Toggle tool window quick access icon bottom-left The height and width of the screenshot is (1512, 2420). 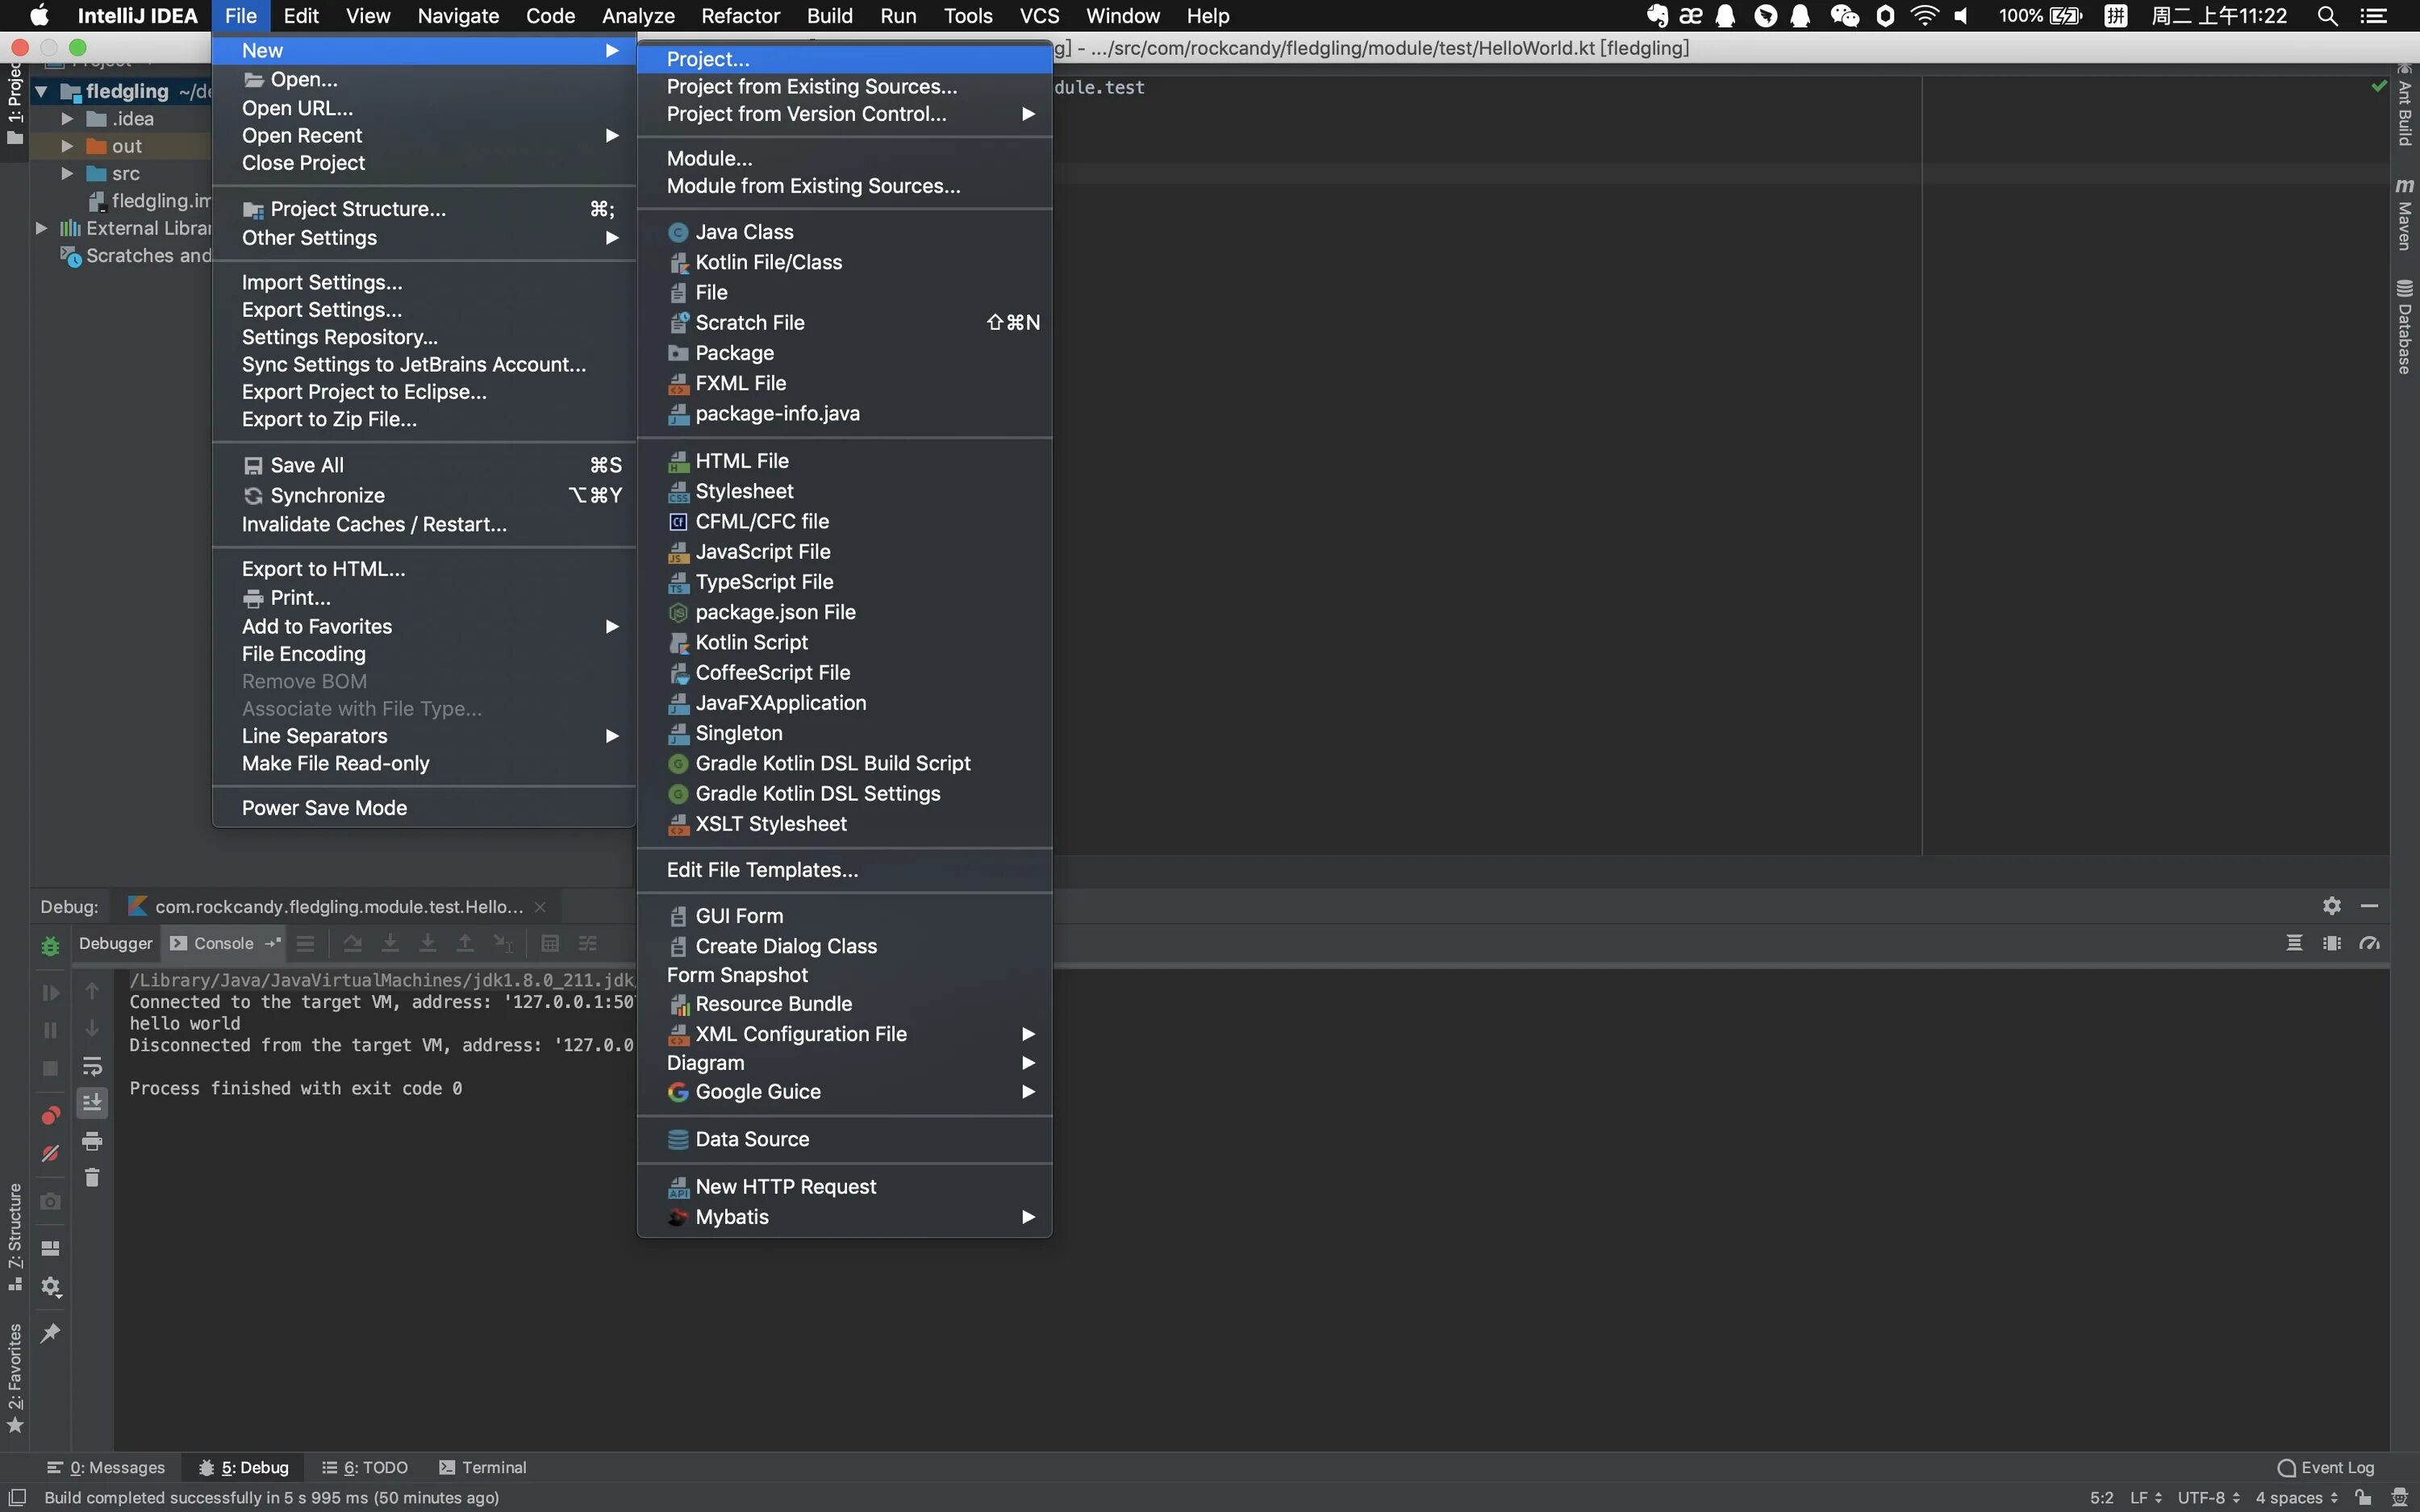pos(17,1497)
